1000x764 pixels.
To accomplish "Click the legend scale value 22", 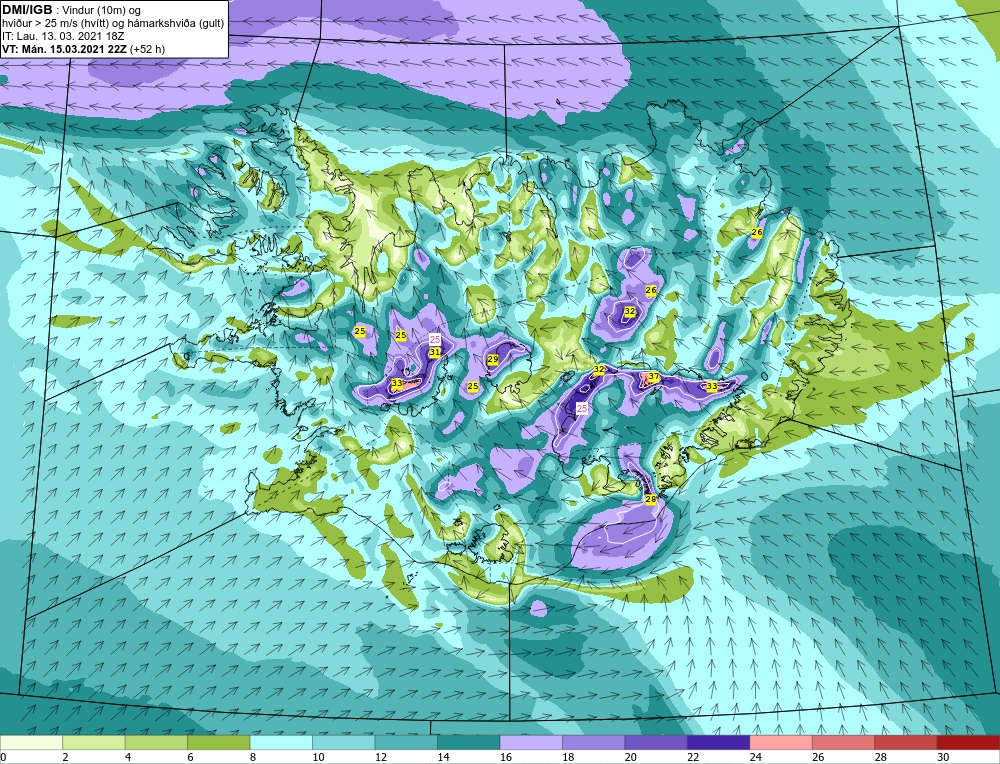I will [693, 757].
